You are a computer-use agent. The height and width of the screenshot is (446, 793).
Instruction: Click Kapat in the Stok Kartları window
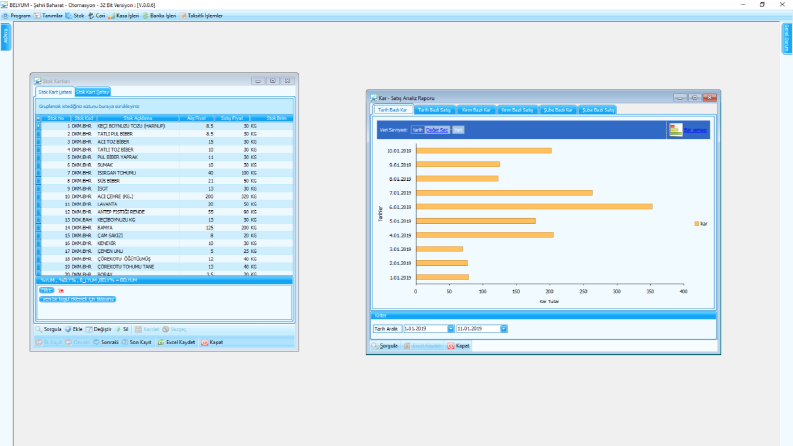point(212,342)
